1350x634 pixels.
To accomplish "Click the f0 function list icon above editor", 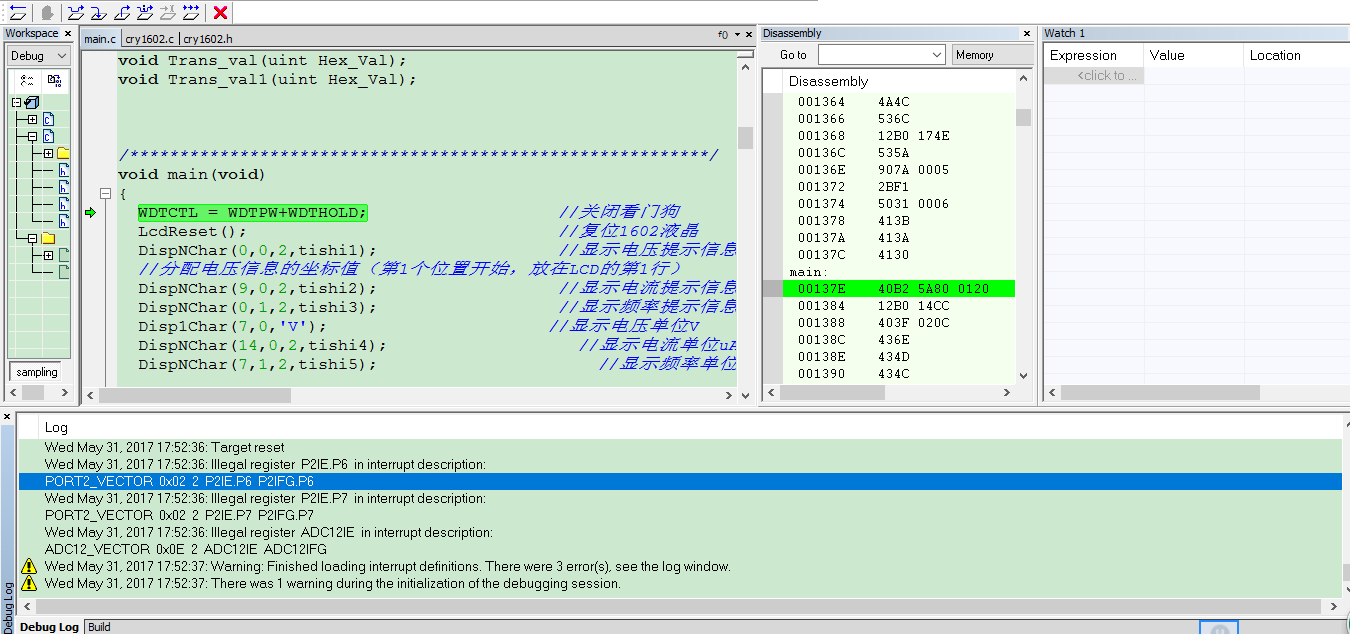I will [723, 34].
